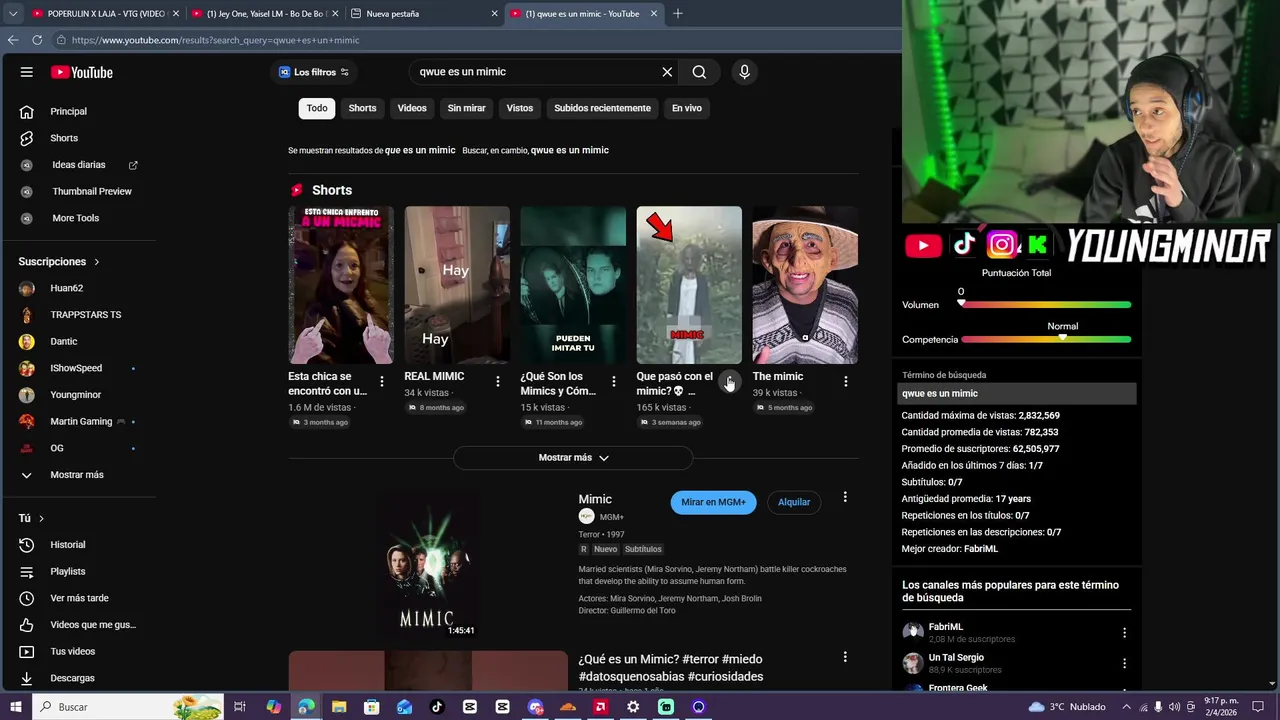This screenshot has width=1280, height=720.
Task: Open '¿Qué es un Mimic? #terror' video title
Action: [670, 668]
